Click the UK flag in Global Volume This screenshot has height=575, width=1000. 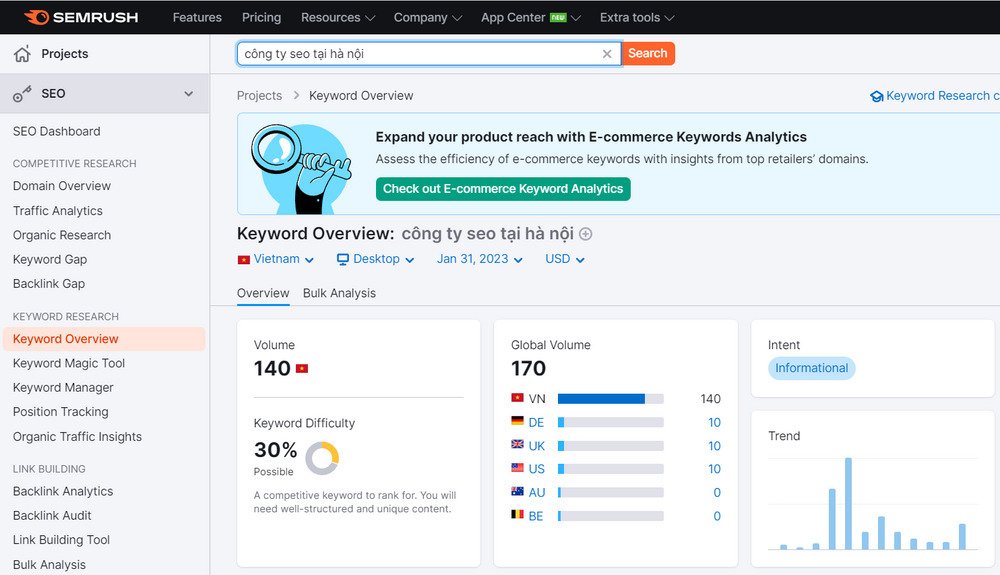click(517, 444)
